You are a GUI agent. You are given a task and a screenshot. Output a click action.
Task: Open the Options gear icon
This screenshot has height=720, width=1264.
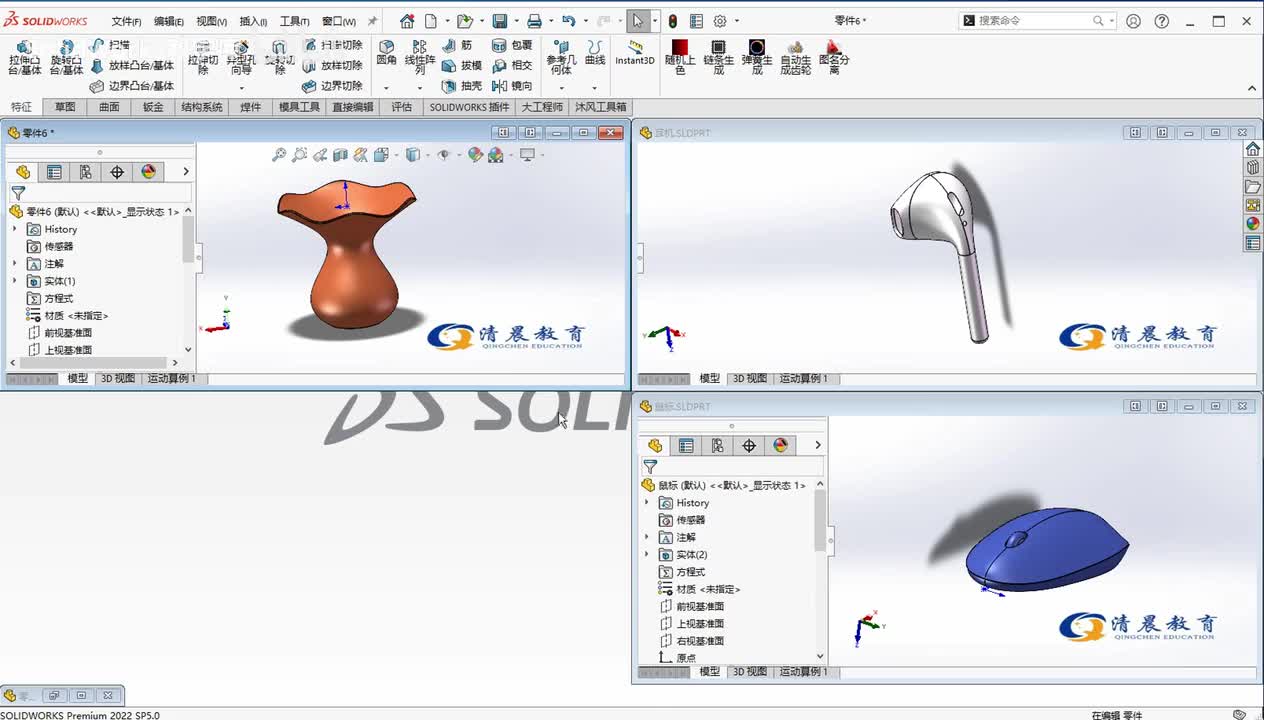(720, 21)
